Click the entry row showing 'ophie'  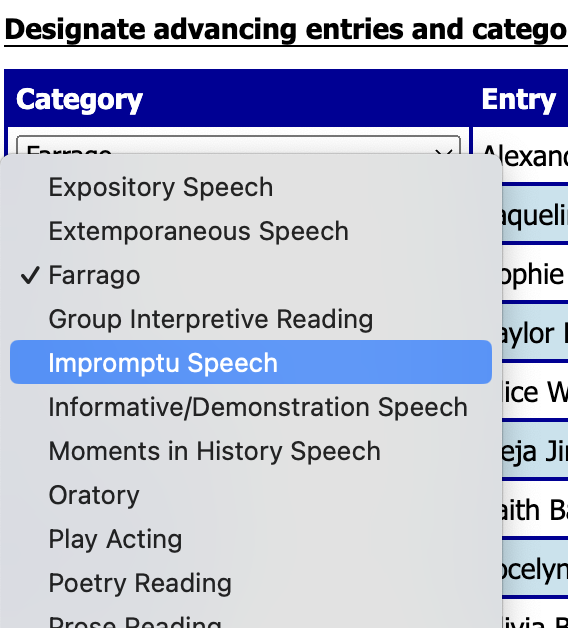[535, 274]
